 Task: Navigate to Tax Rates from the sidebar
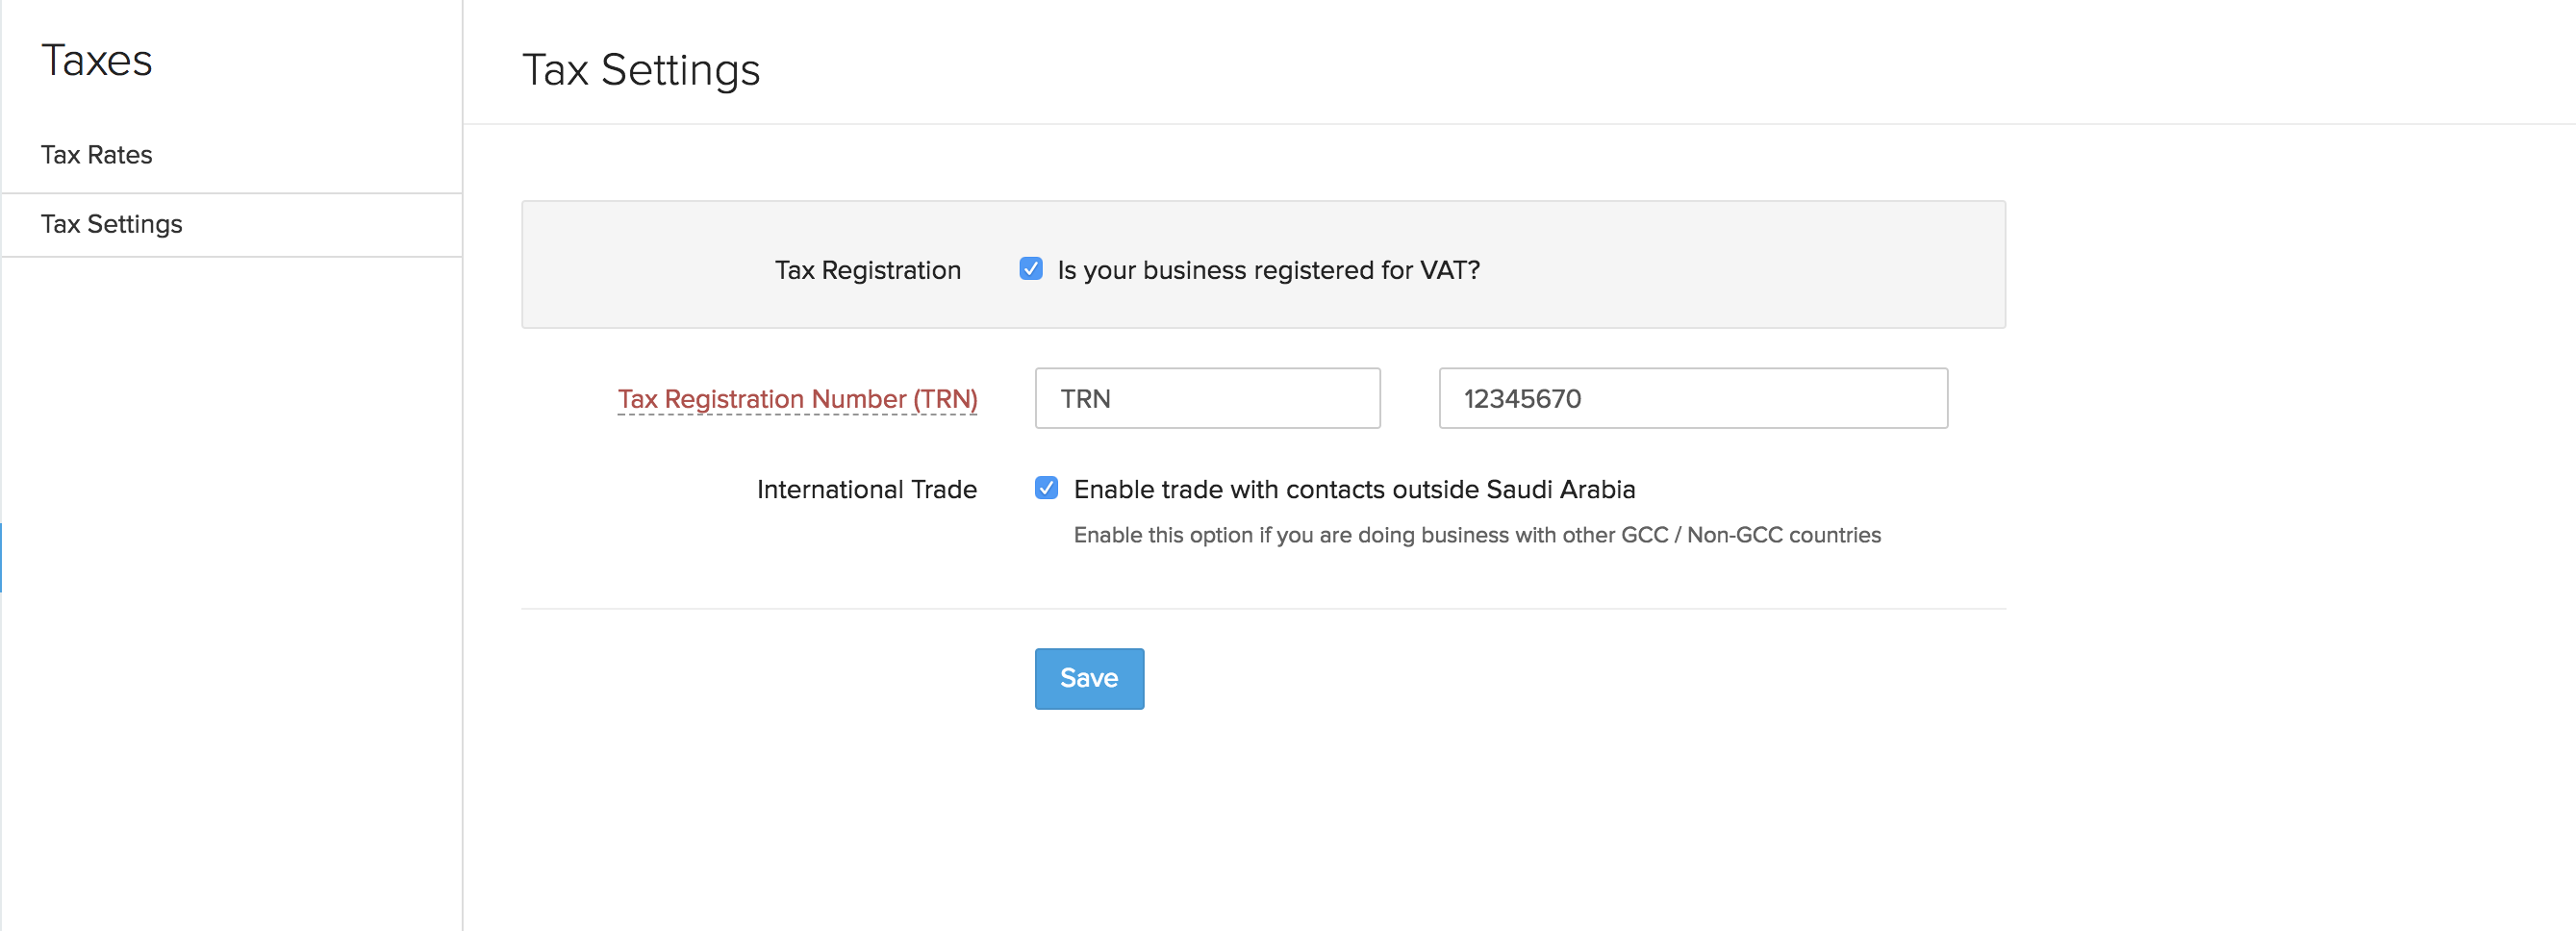(x=96, y=154)
